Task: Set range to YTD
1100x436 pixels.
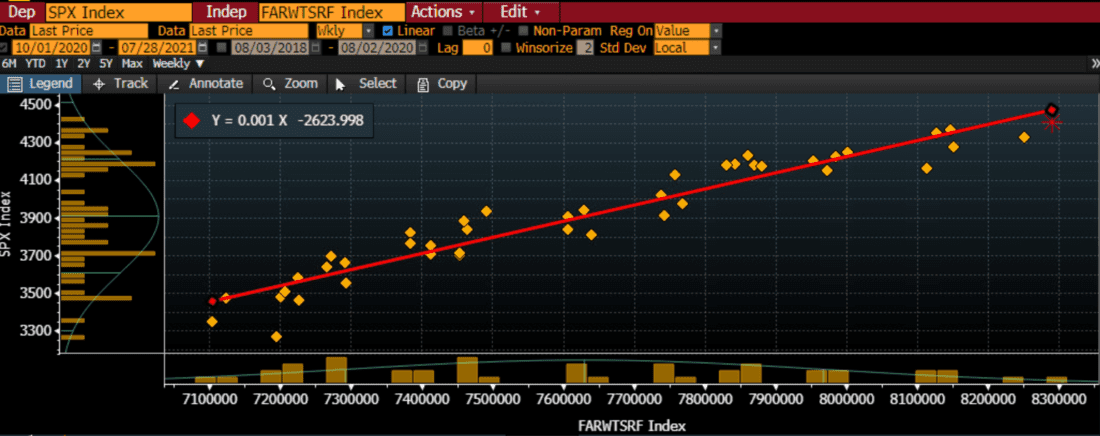Action: click(x=35, y=64)
